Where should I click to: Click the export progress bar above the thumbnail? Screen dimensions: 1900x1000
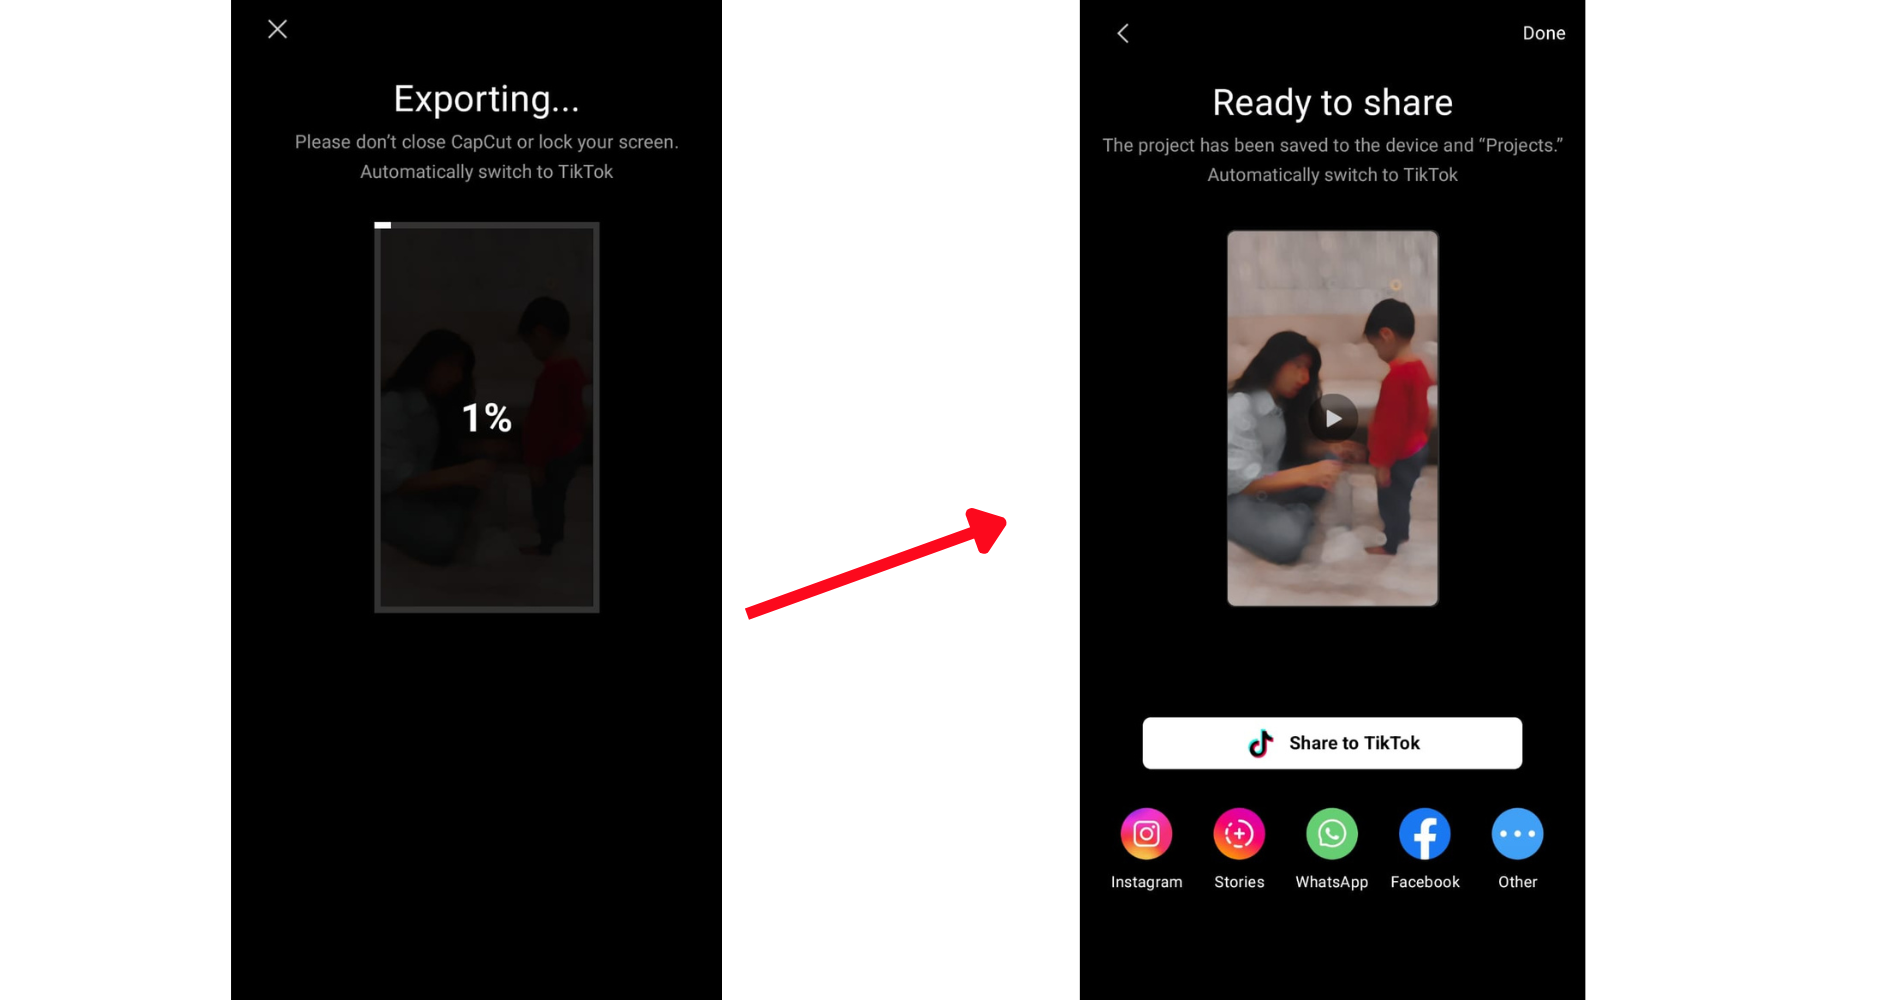coord(486,224)
